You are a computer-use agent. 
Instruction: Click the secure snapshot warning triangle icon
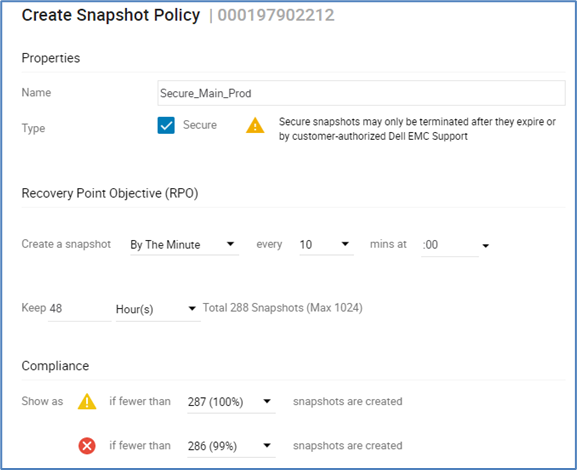click(x=255, y=126)
